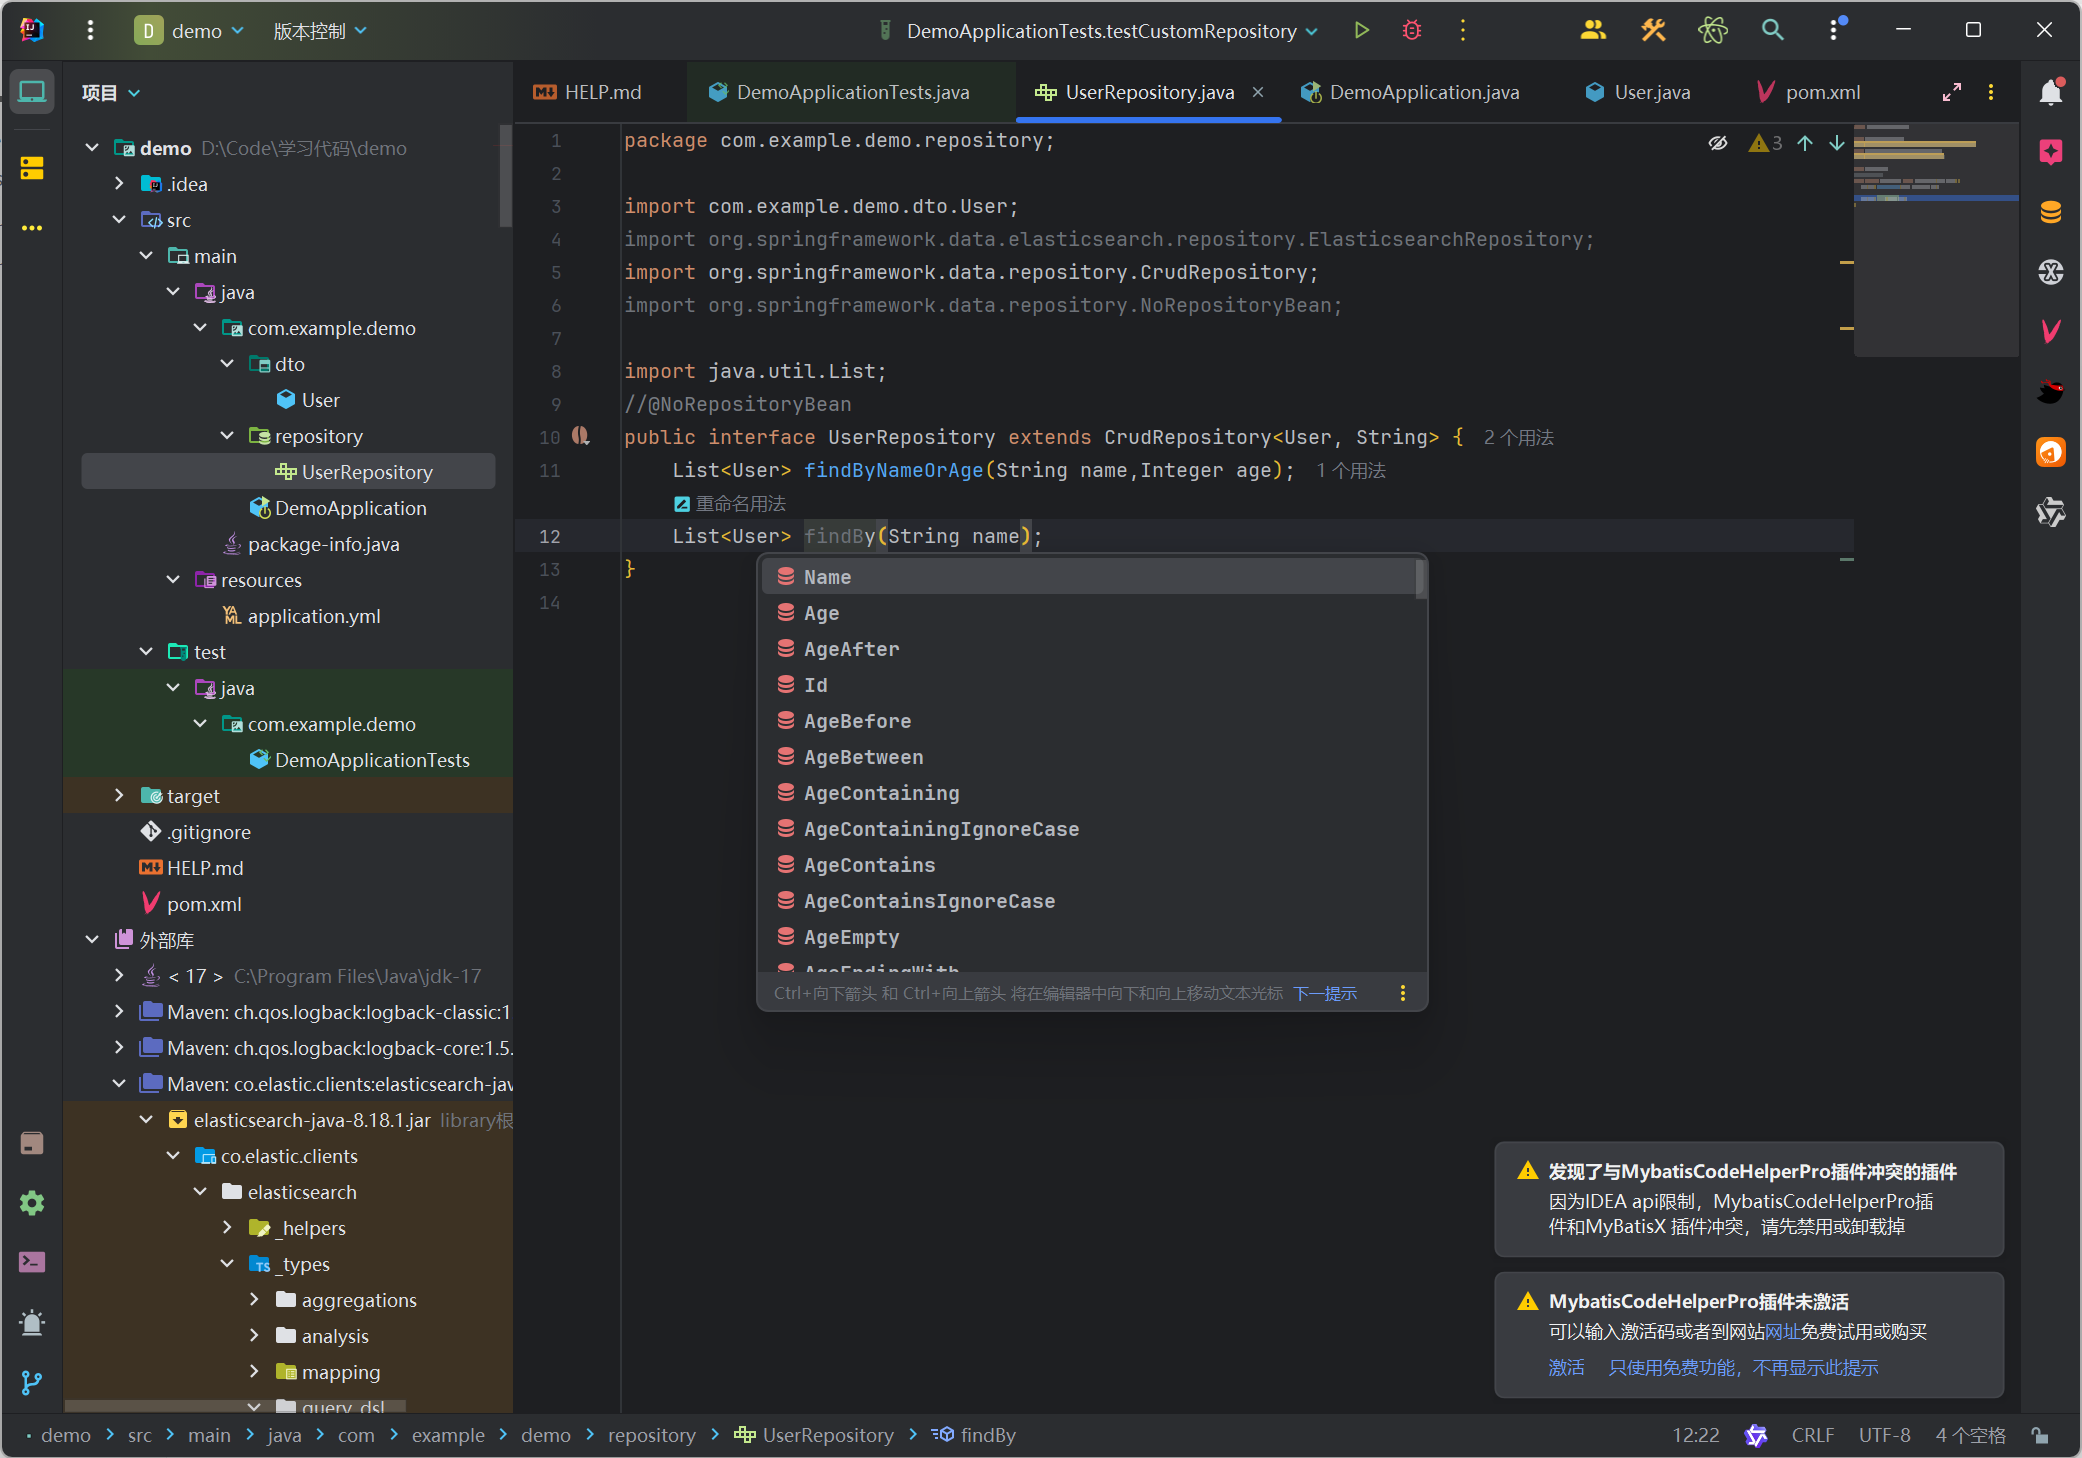This screenshot has height=1458, width=2082.
Task: Open the Git tool window
Action: click(32, 1382)
